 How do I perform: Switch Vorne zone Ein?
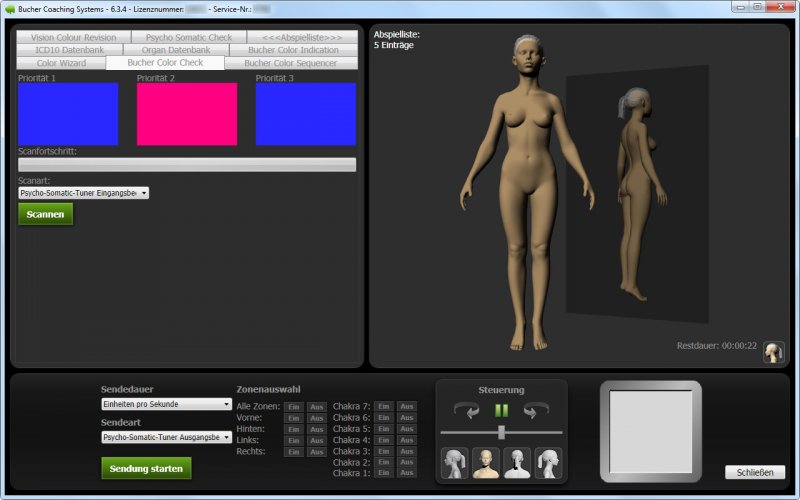click(294, 418)
